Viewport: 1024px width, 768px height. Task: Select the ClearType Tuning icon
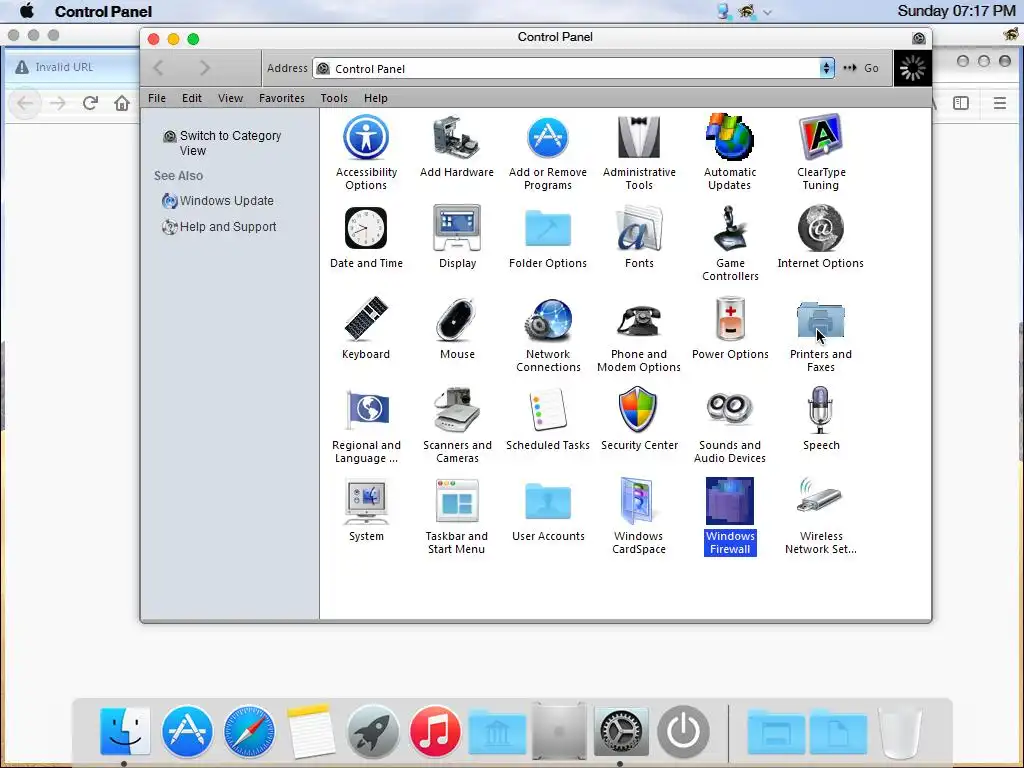pyautogui.click(x=821, y=137)
